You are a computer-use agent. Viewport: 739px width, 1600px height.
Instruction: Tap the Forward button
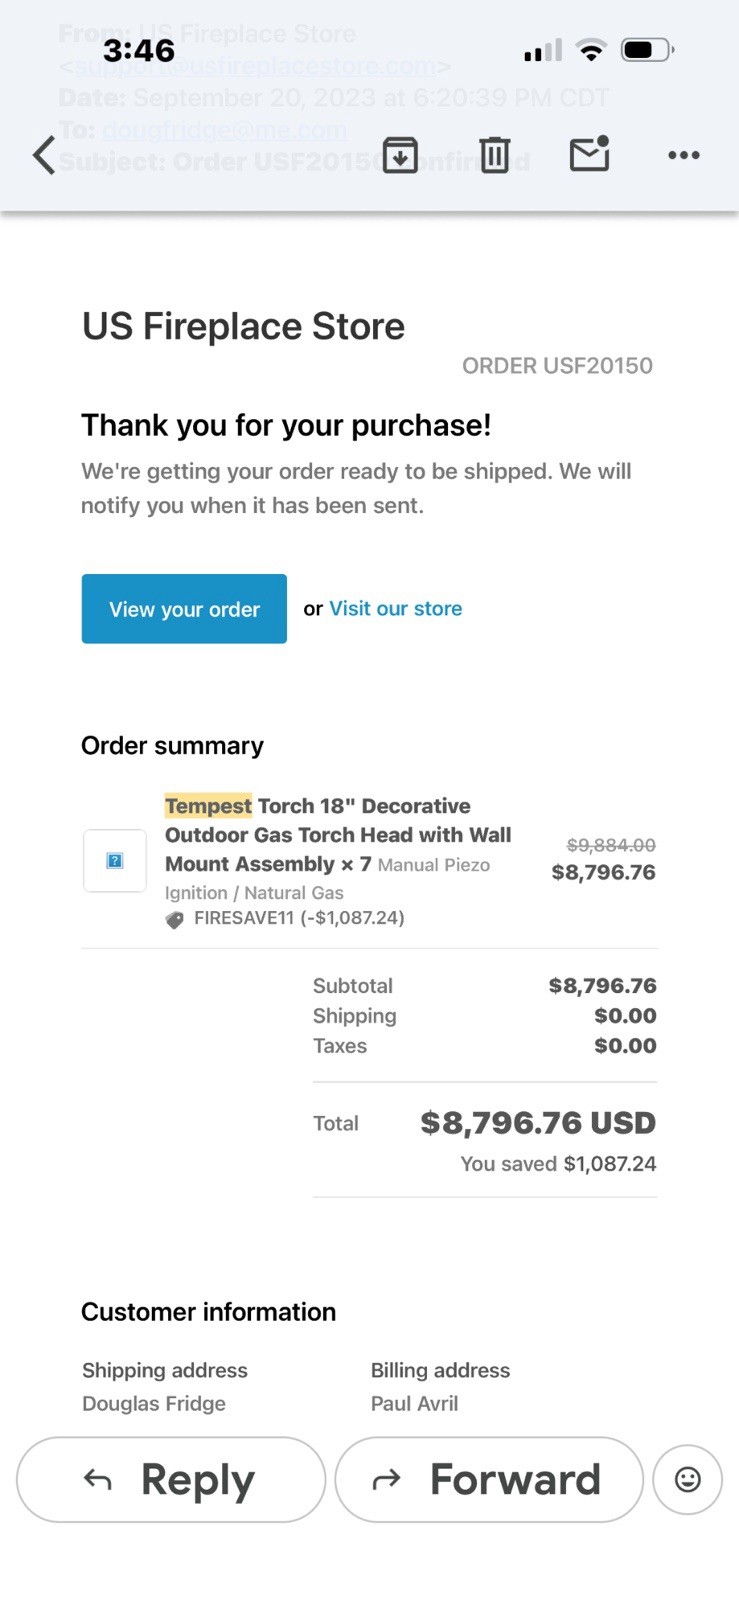point(488,1479)
